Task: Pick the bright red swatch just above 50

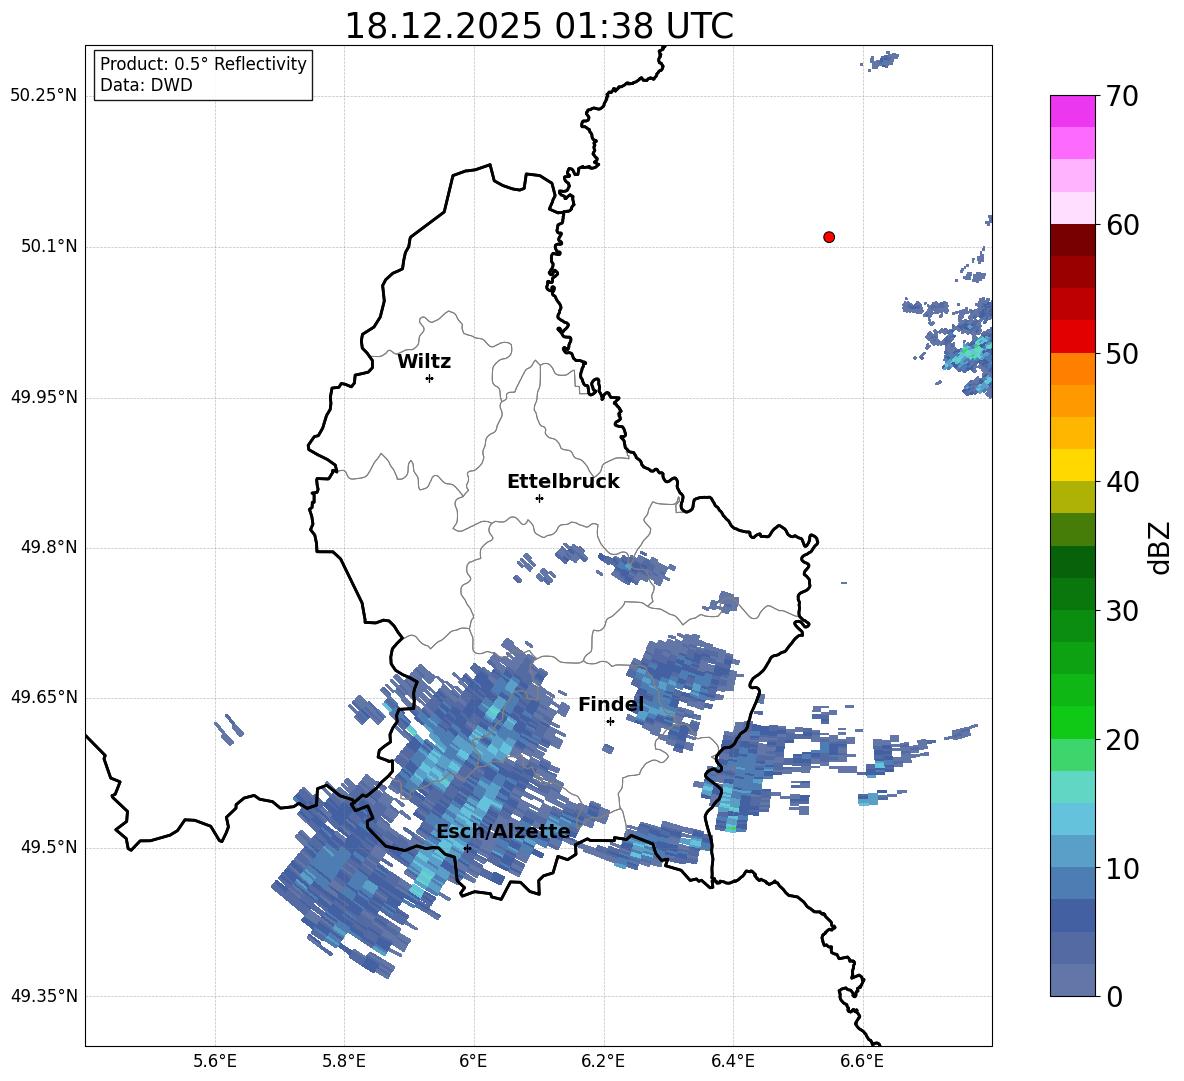Action: click(x=1073, y=337)
